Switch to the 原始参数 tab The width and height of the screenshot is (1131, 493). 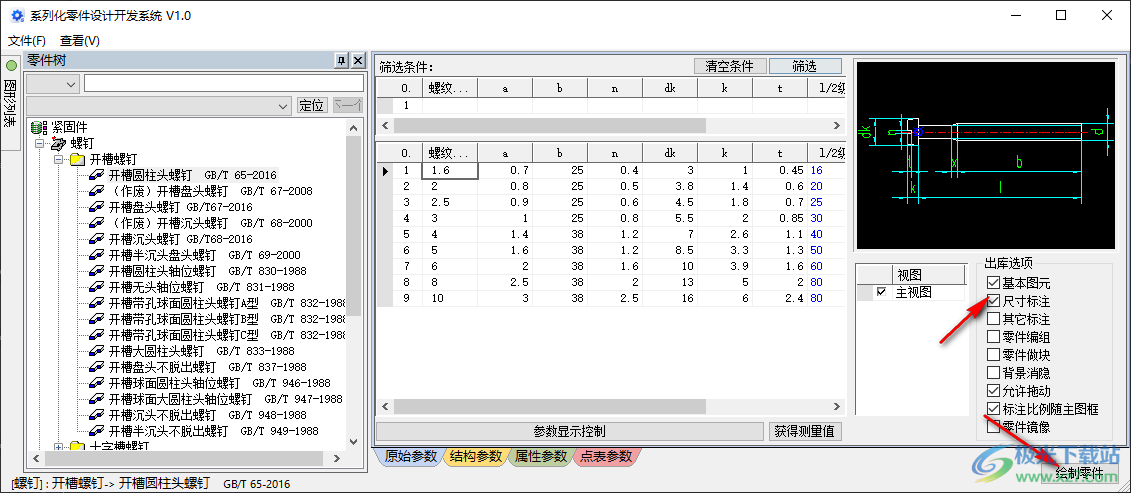[410, 456]
